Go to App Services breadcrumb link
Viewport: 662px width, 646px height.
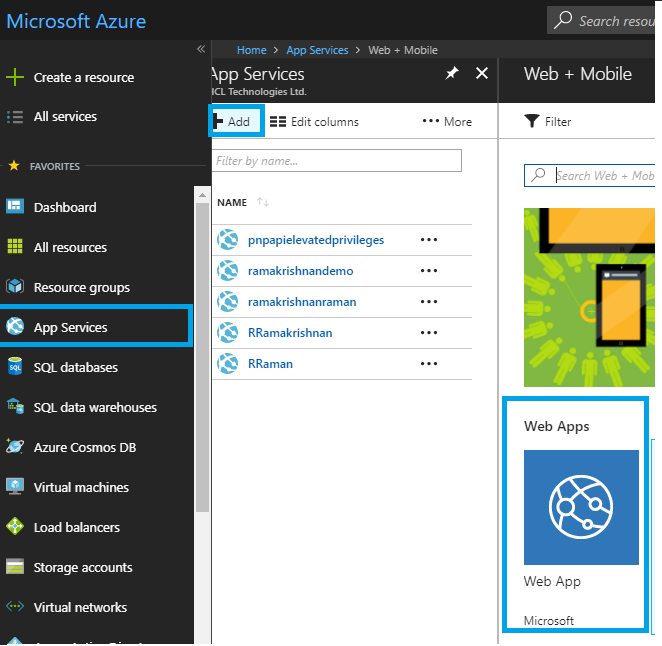(x=317, y=50)
